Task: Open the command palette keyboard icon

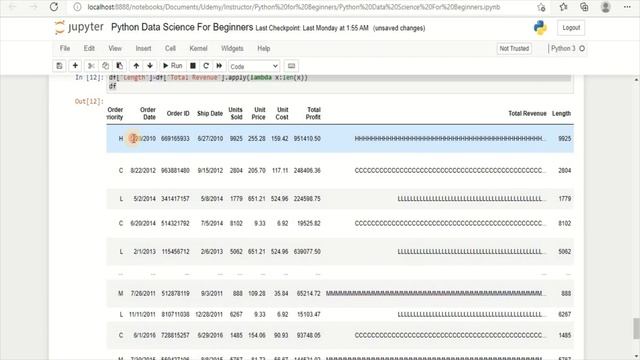Action: tap(291, 66)
